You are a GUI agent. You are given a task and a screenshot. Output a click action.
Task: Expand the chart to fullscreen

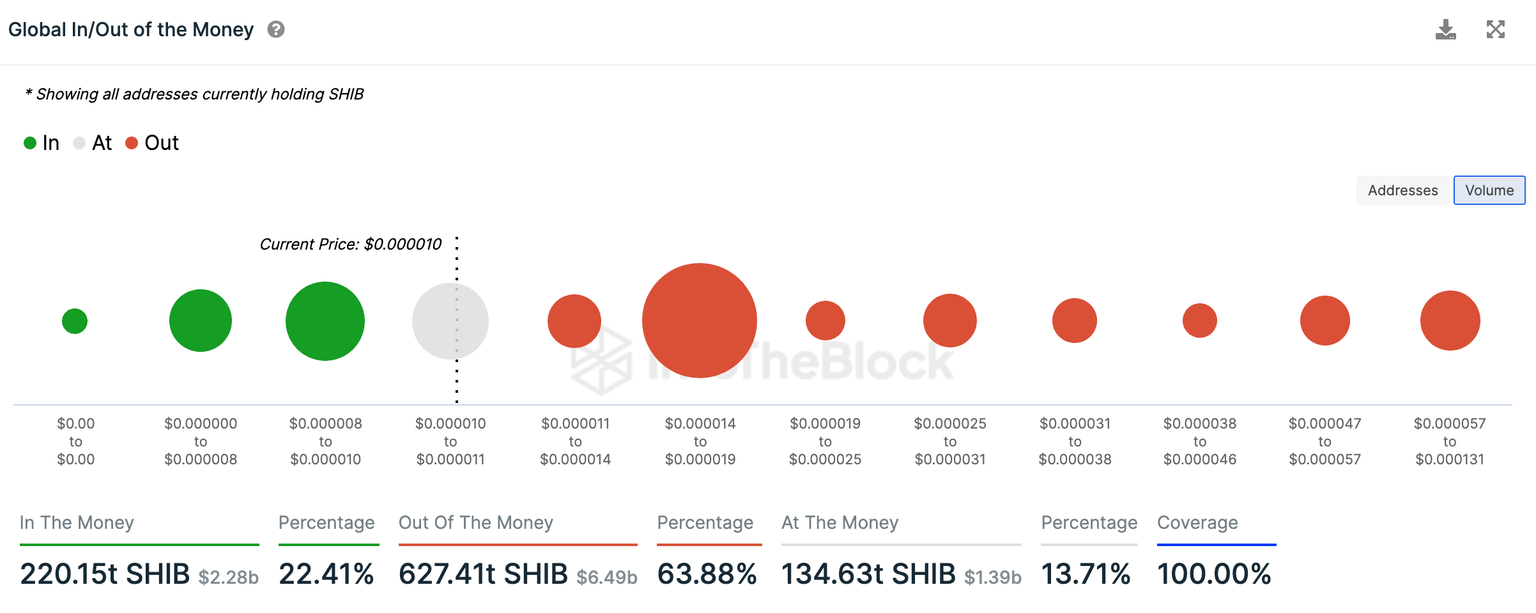tap(1495, 29)
